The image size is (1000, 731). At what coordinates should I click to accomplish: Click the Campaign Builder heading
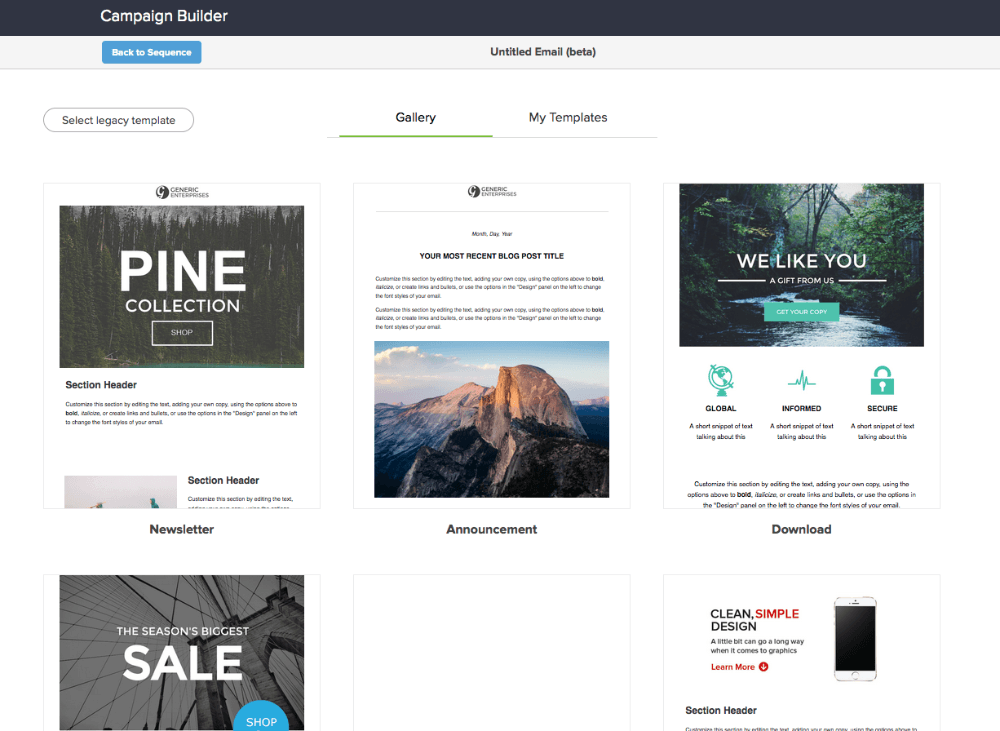tap(164, 16)
